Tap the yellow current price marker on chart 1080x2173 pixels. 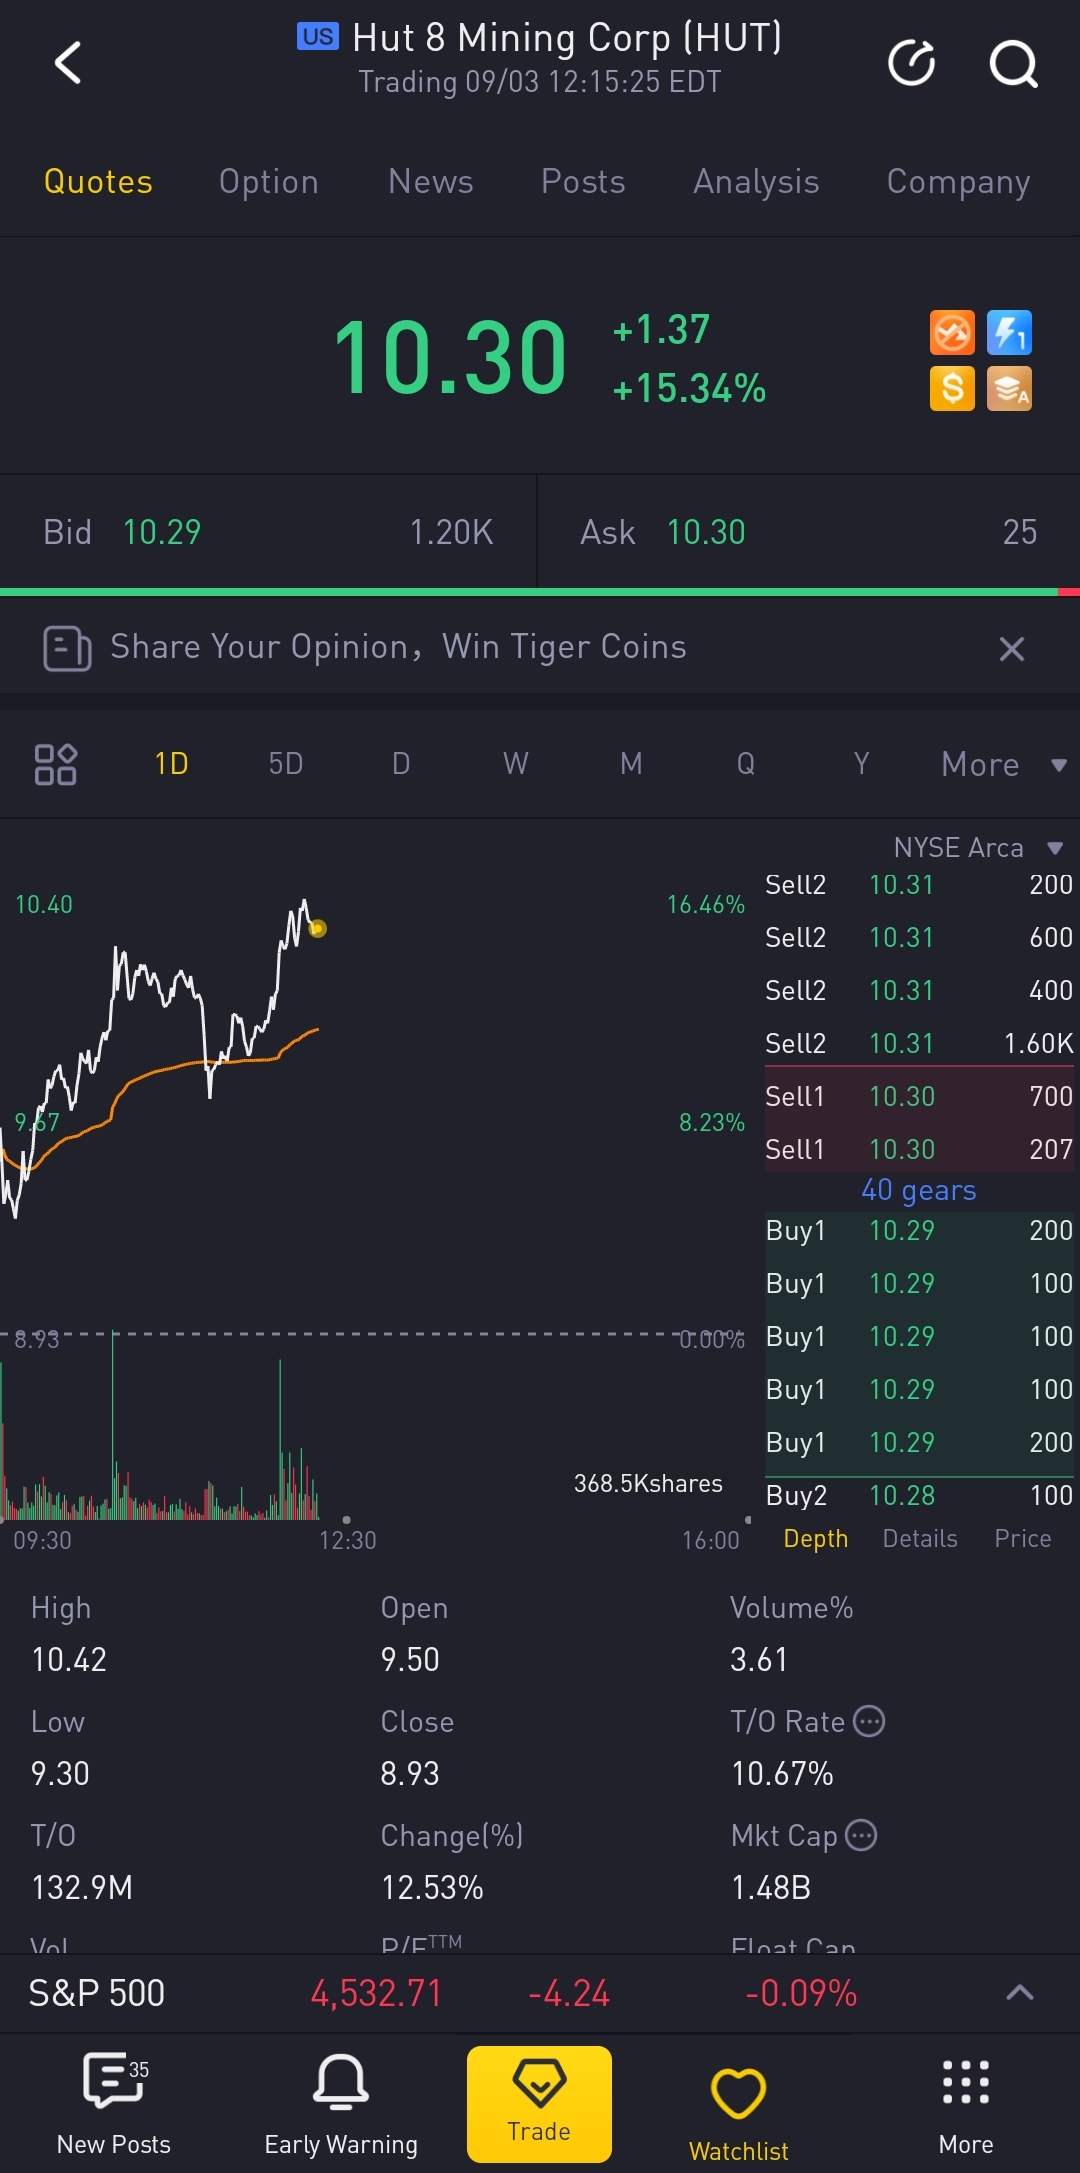318,929
